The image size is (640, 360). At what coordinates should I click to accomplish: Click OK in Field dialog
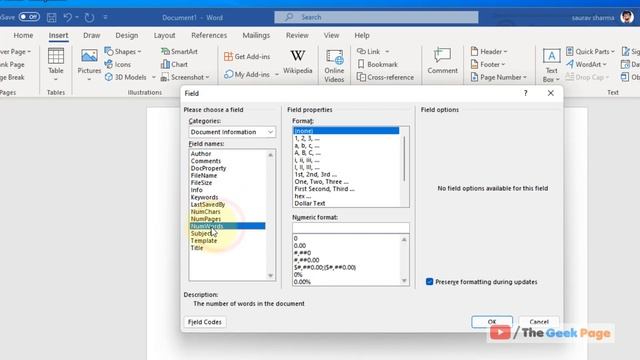[x=492, y=322]
